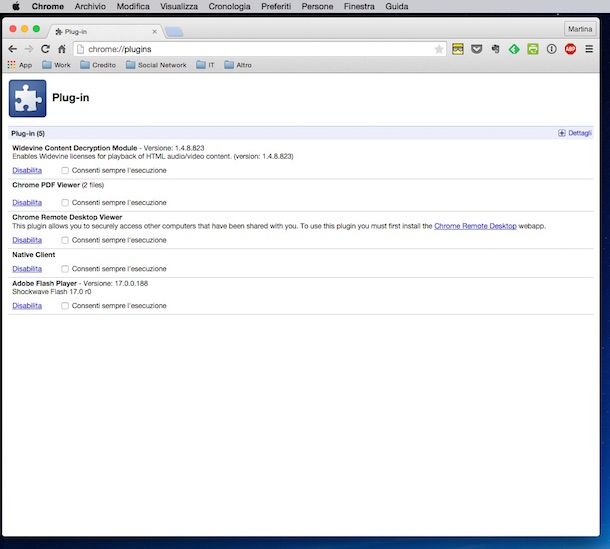Screen dimensions: 610x549
Task: Open the red Adblock Plus icon
Action: pos(570,49)
